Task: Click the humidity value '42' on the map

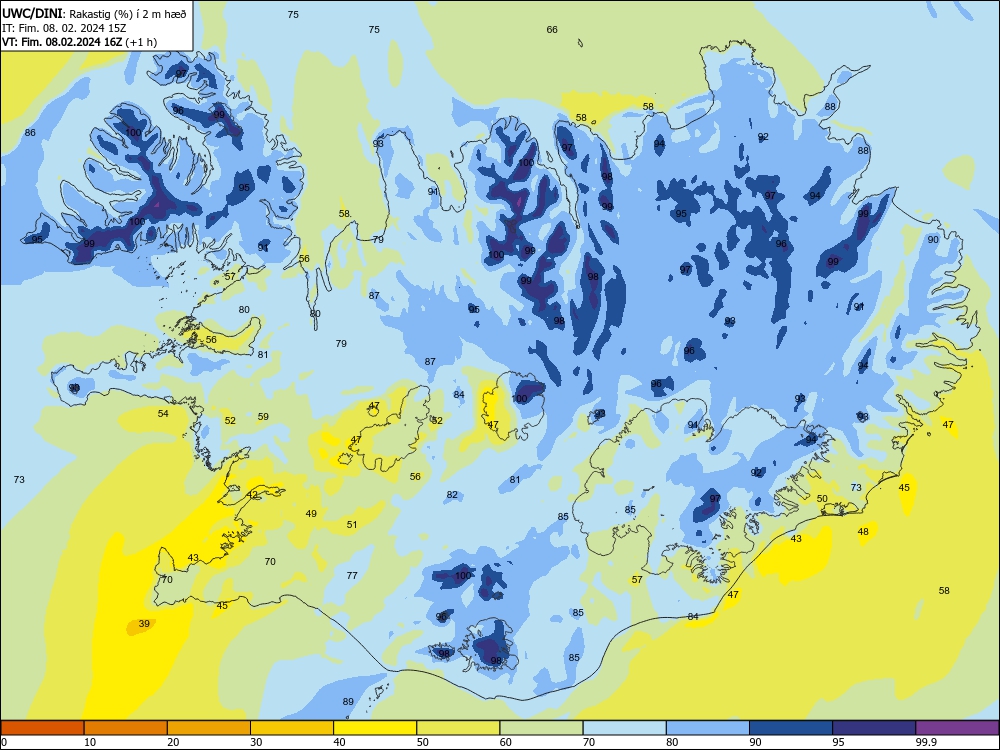Action: pyautogui.click(x=253, y=494)
